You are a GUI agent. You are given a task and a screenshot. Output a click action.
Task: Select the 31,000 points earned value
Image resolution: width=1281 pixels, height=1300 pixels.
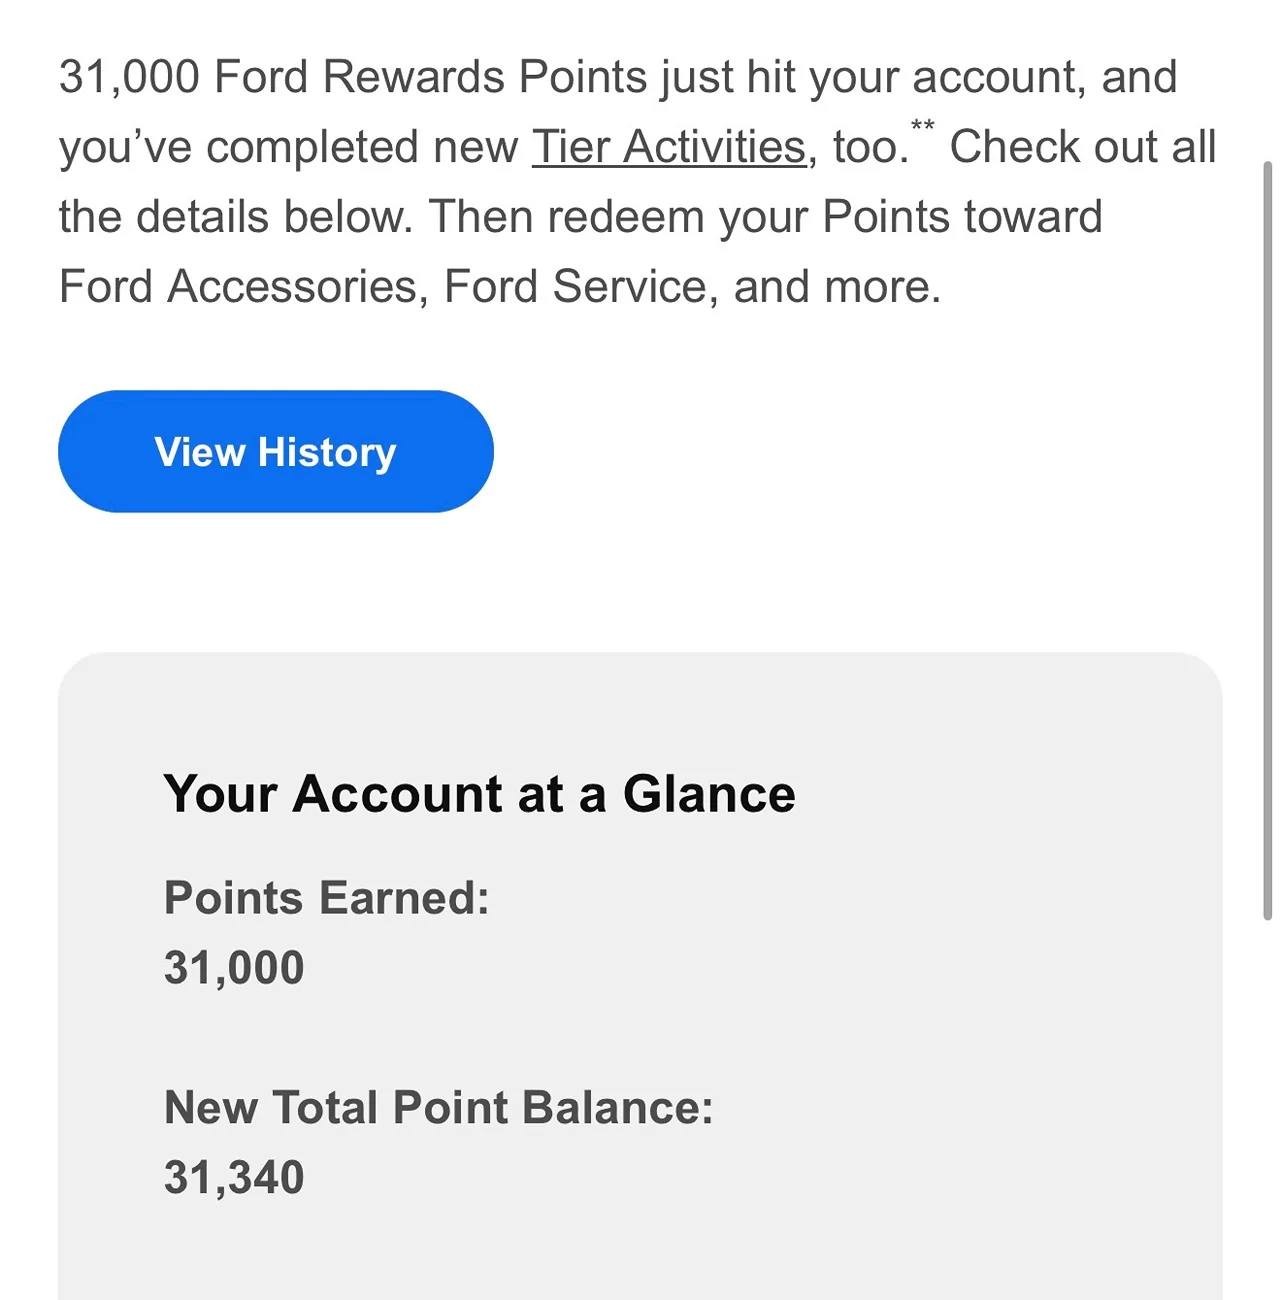[x=234, y=968]
